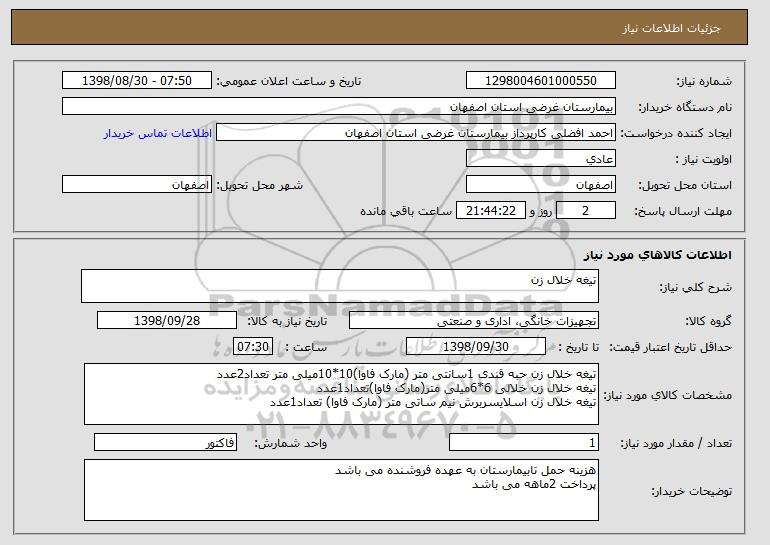Click the label ایجاد کننده درخواست
The height and width of the screenshot is (545, 770).
pyautogui.click(x=676, y=133)
